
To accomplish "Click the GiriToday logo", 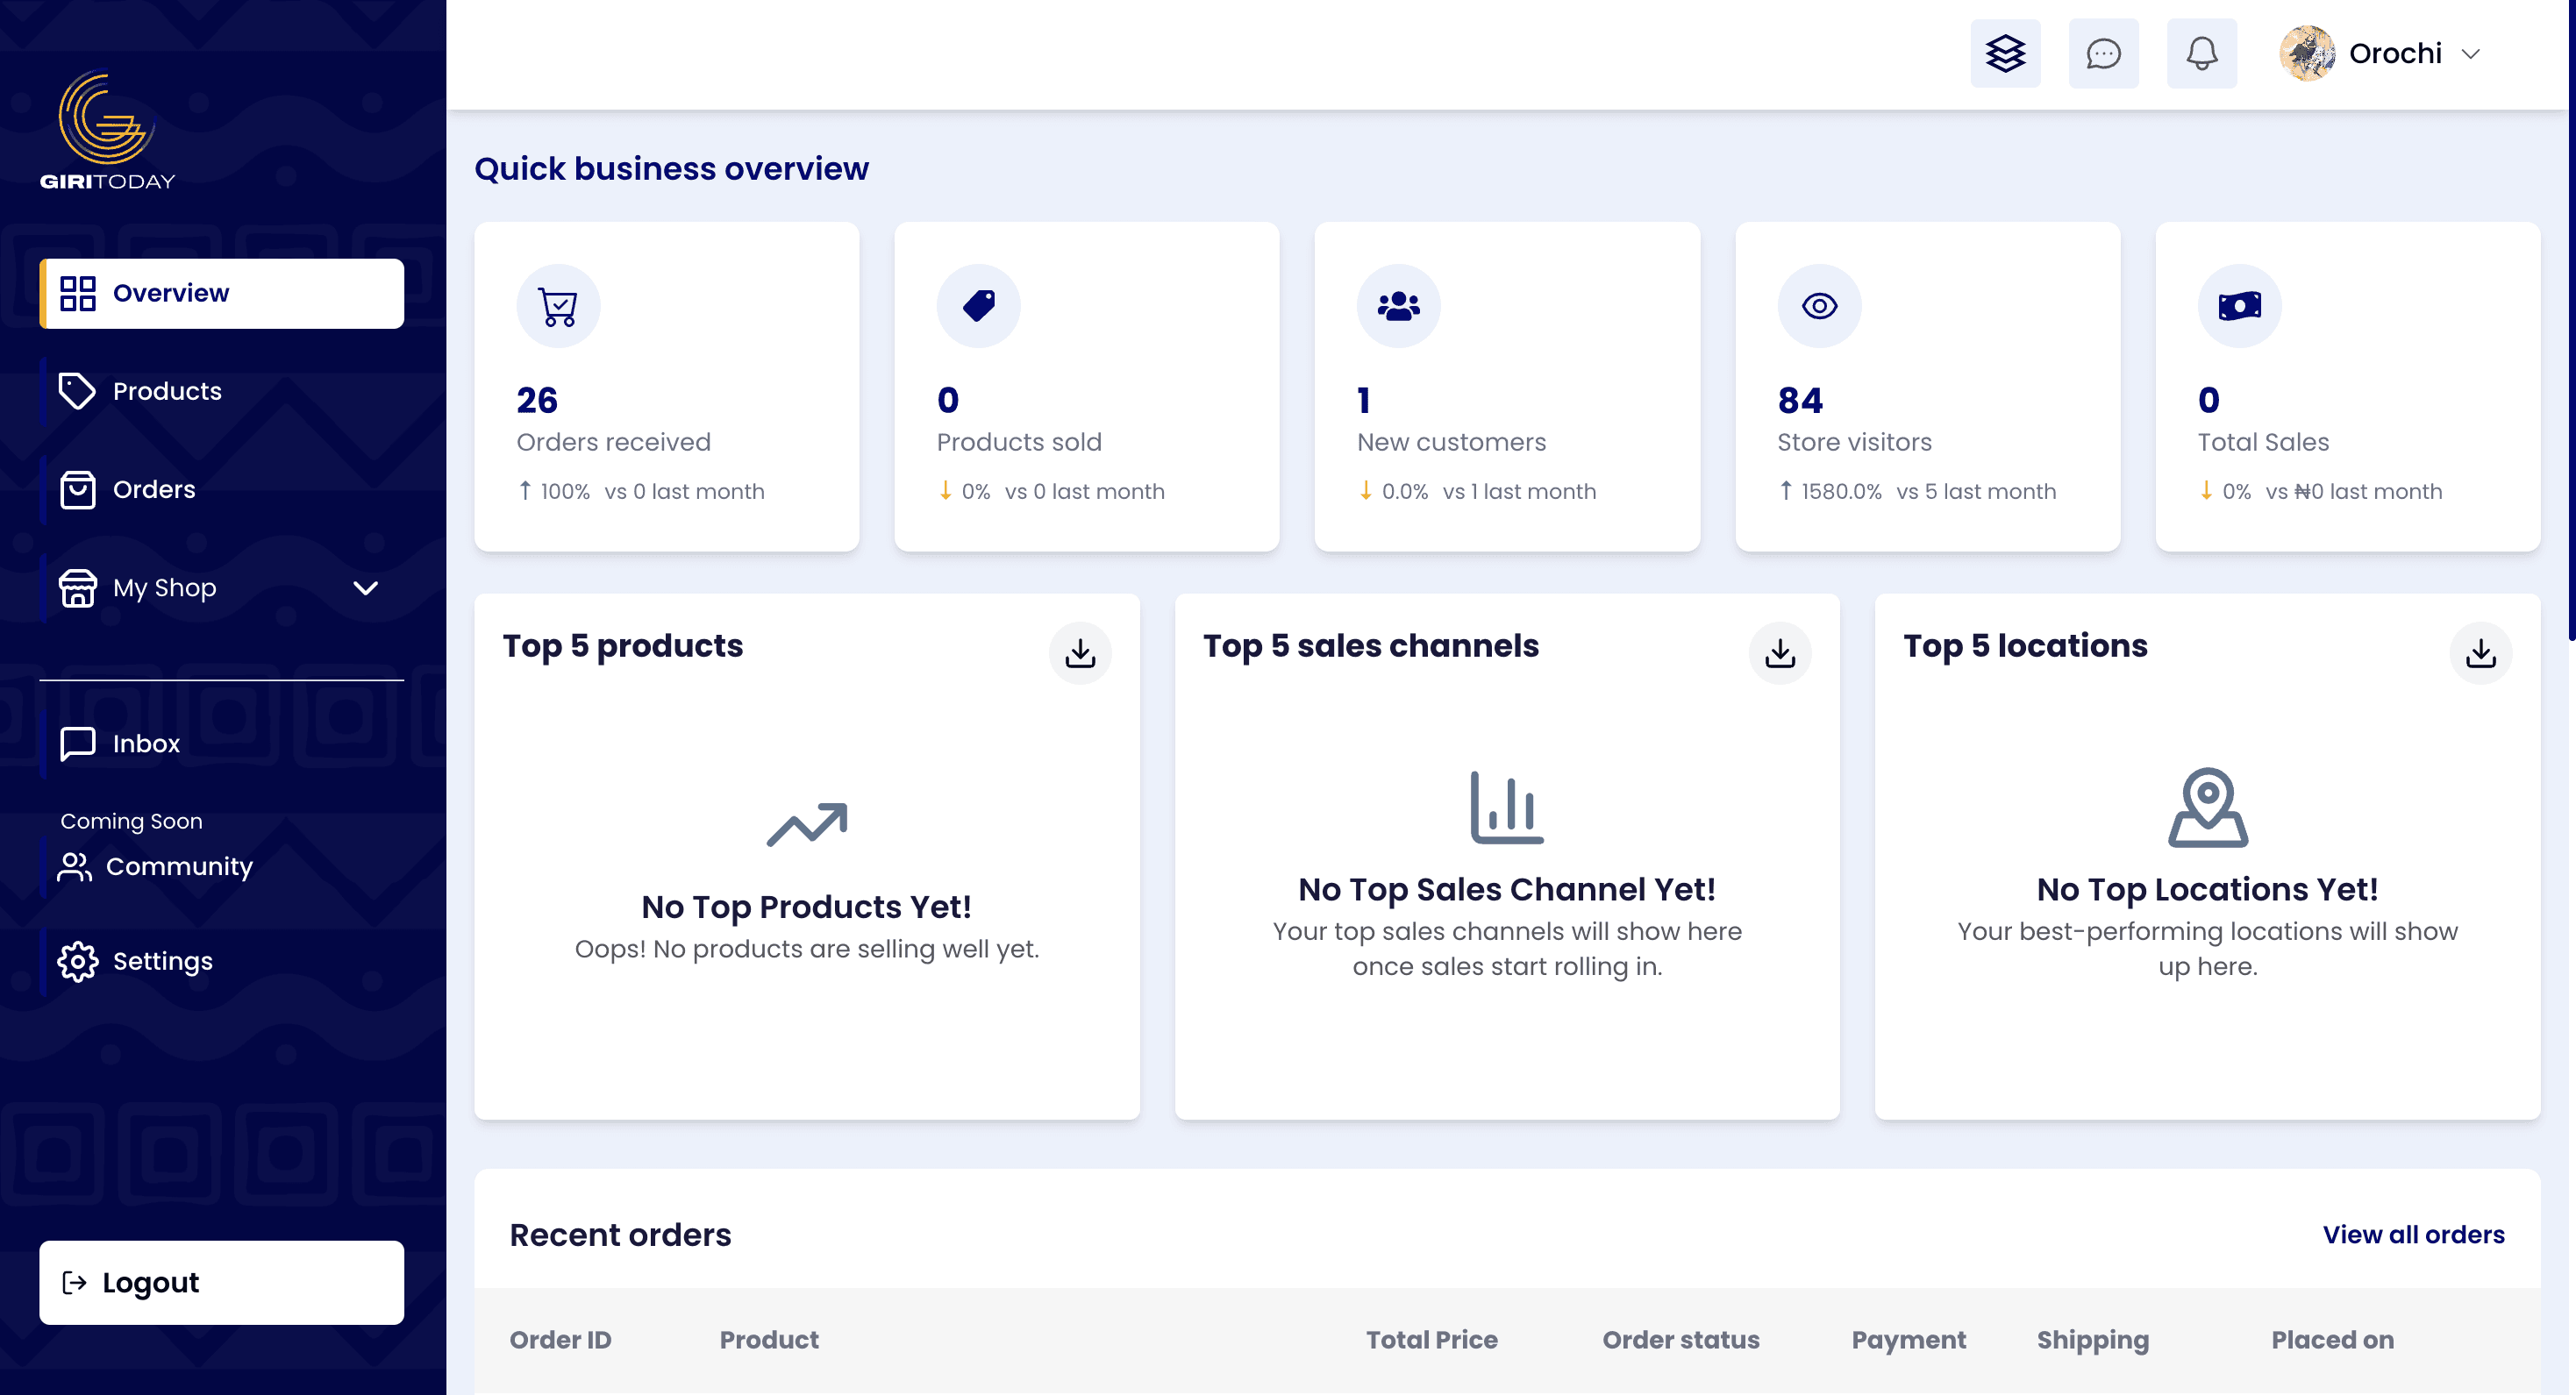I will click(107, 130).
